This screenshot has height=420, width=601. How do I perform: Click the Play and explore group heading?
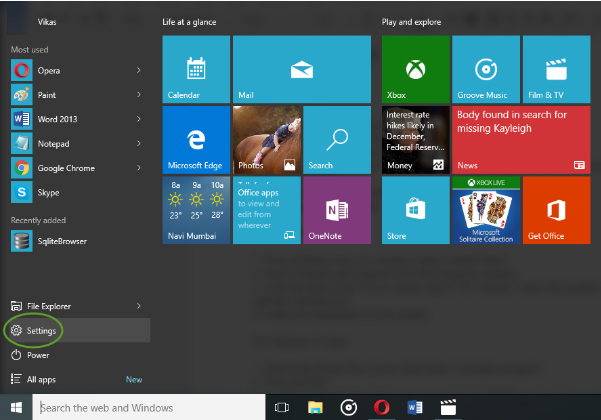[x=411, y=22]
